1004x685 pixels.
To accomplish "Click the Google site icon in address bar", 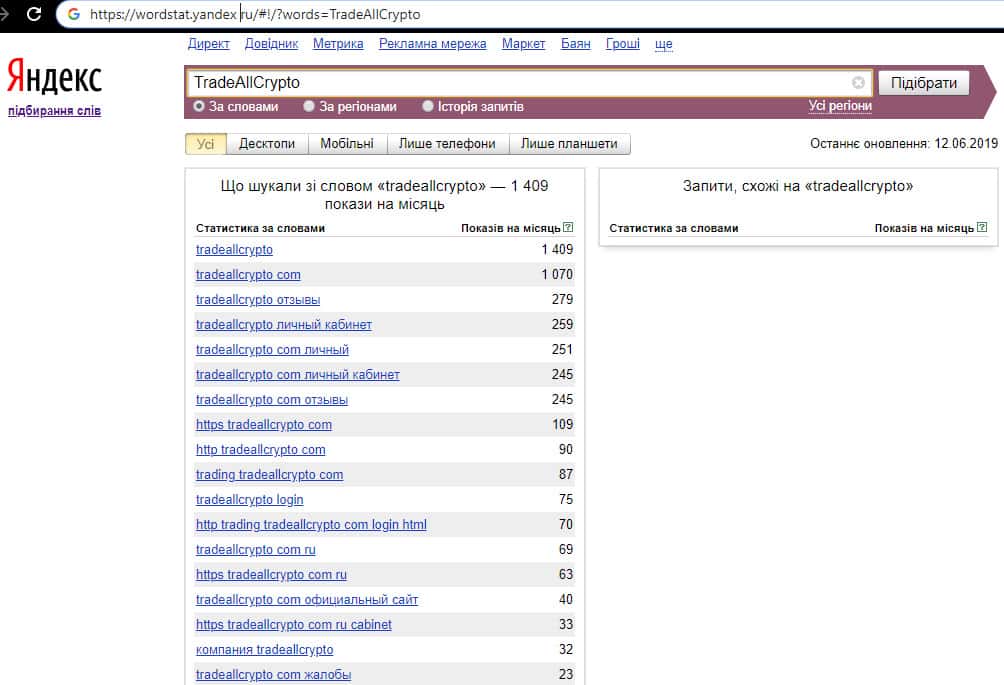I will point(73,15).
